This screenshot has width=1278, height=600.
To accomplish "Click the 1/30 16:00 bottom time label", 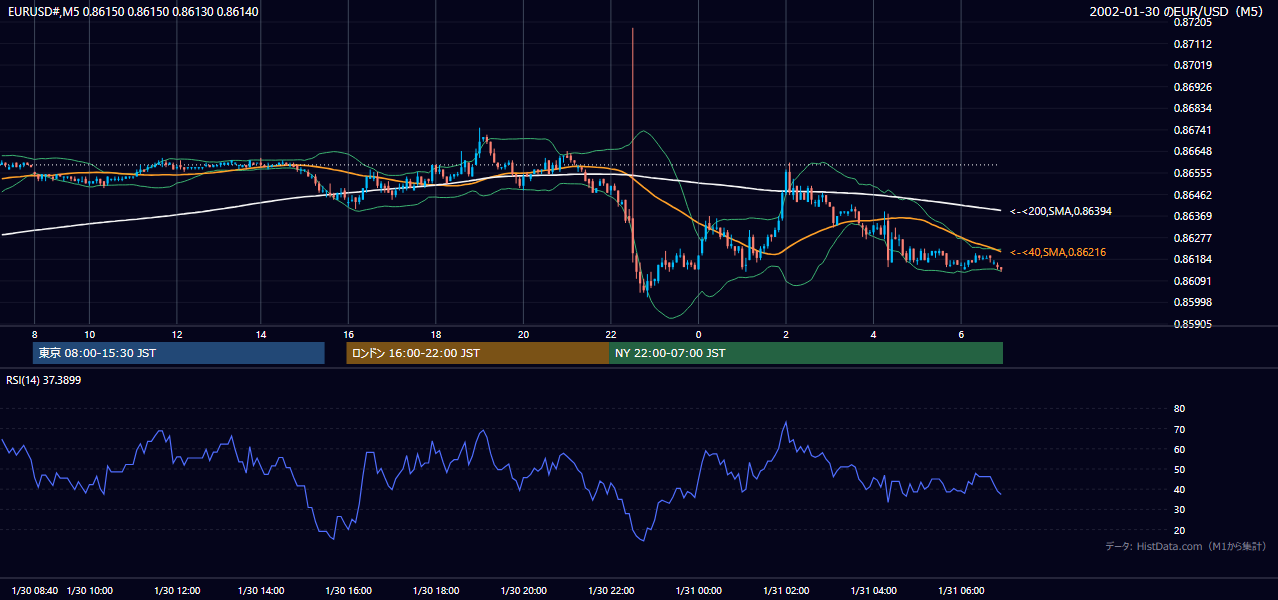I will click(349, 591).
